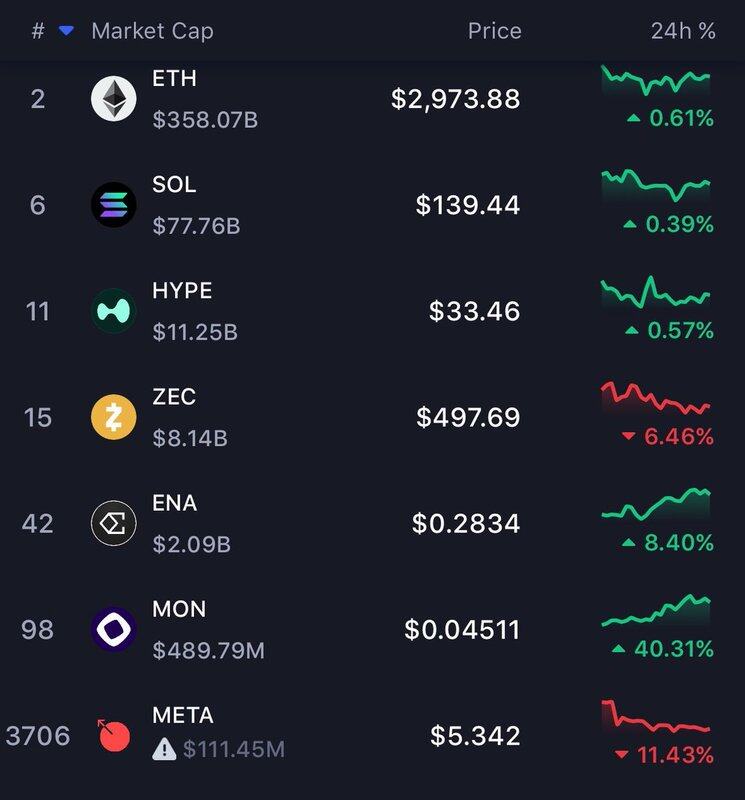Tap the Zcash ZEC logo

tap(114, 417)
